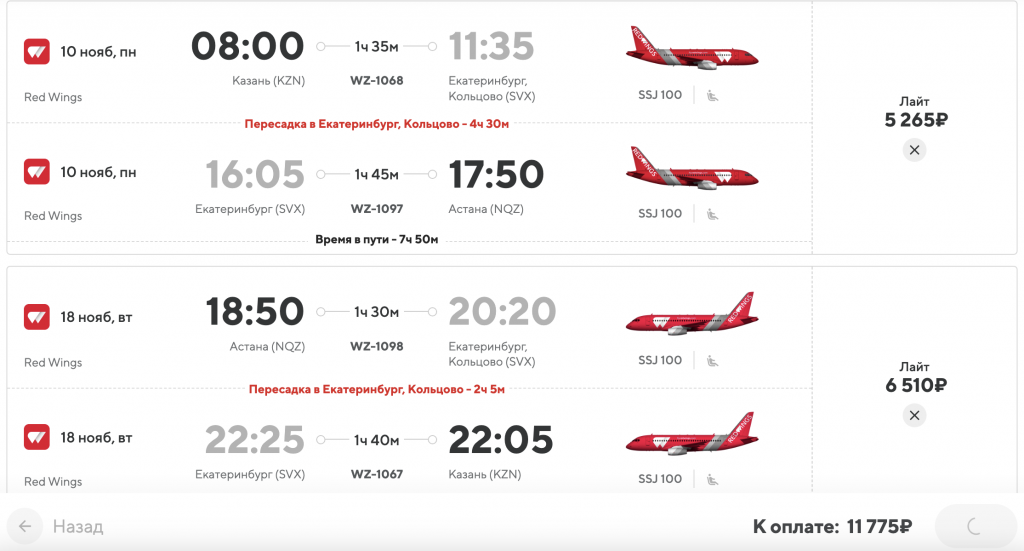Click the aircraft image for the 08:00 Kazan flight

(x=692, y=48)
